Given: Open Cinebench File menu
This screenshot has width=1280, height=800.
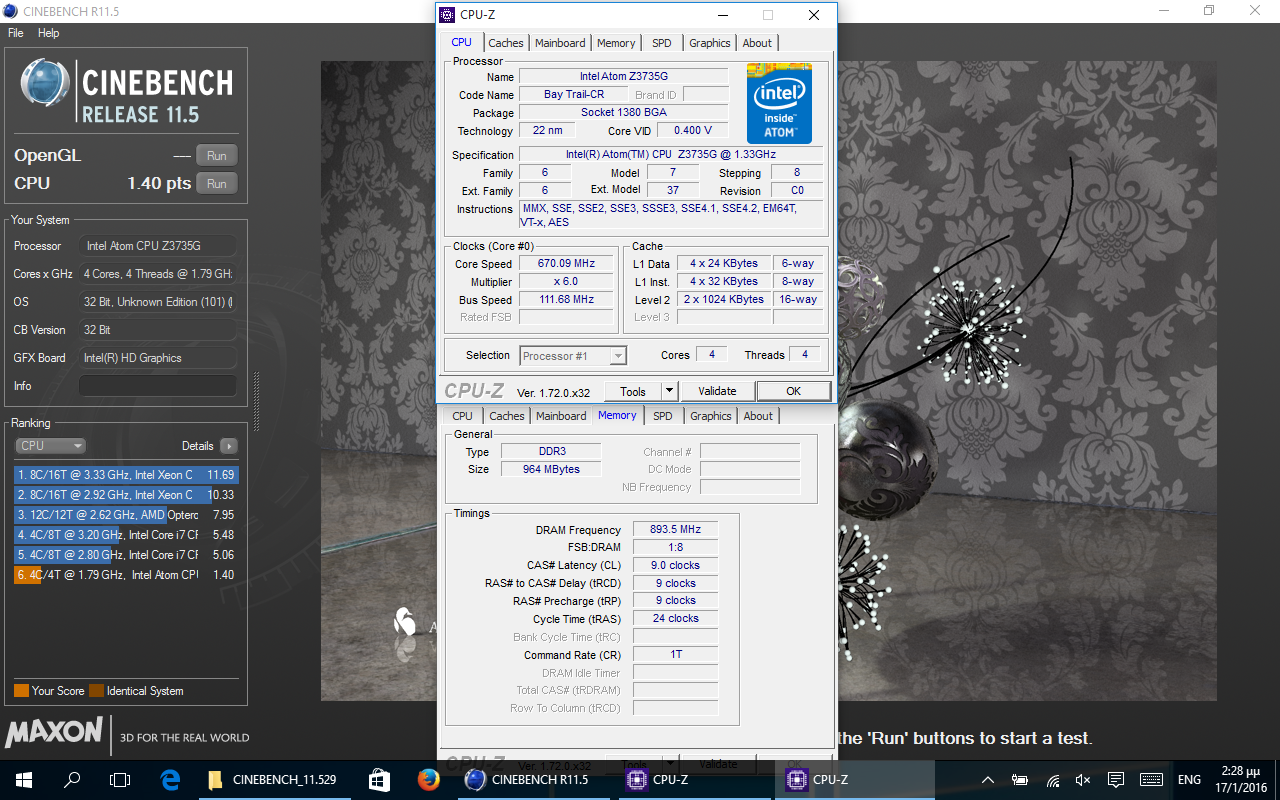Looking at the screenshot, I should pyautogui.click(x=15, y=33).
